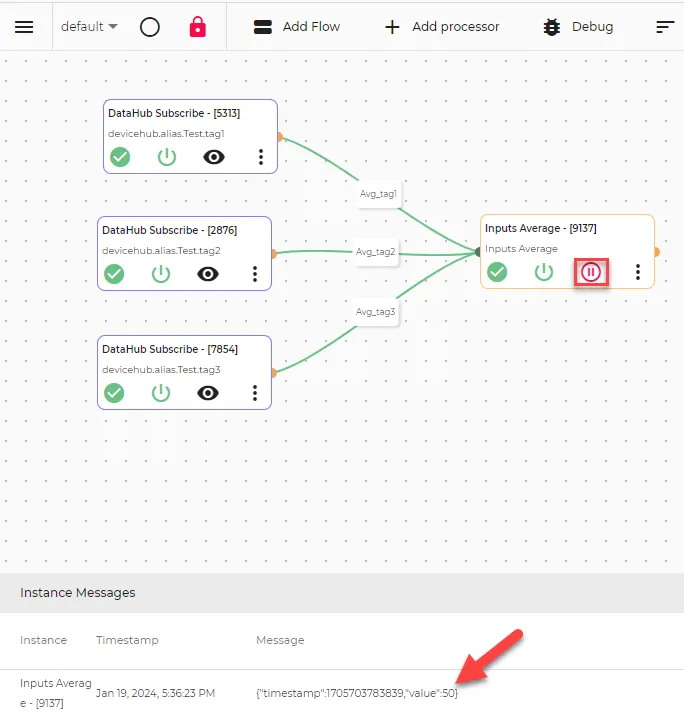Click green check on DataHub Subscribe [2876]
This screenshot has width=684, height=717.
coord(114,274)
